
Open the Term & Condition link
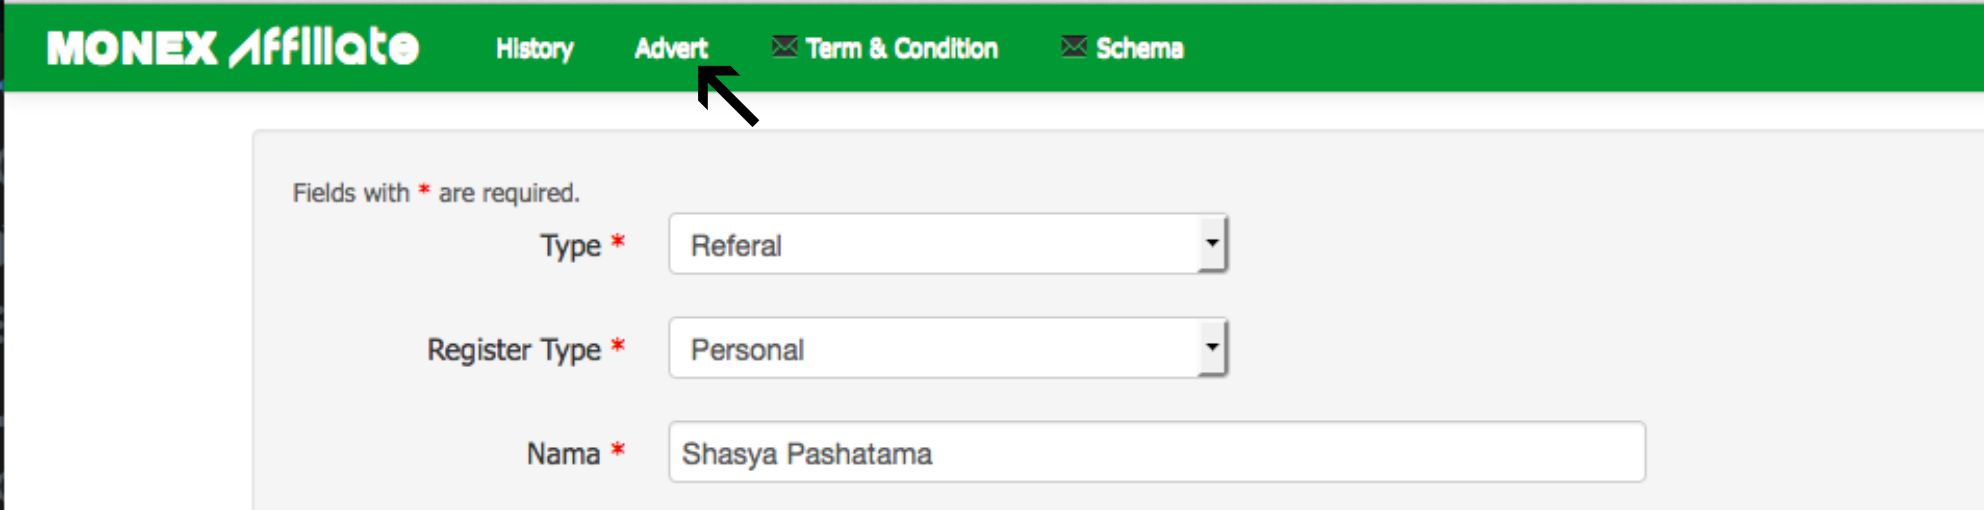click(901, 48)
